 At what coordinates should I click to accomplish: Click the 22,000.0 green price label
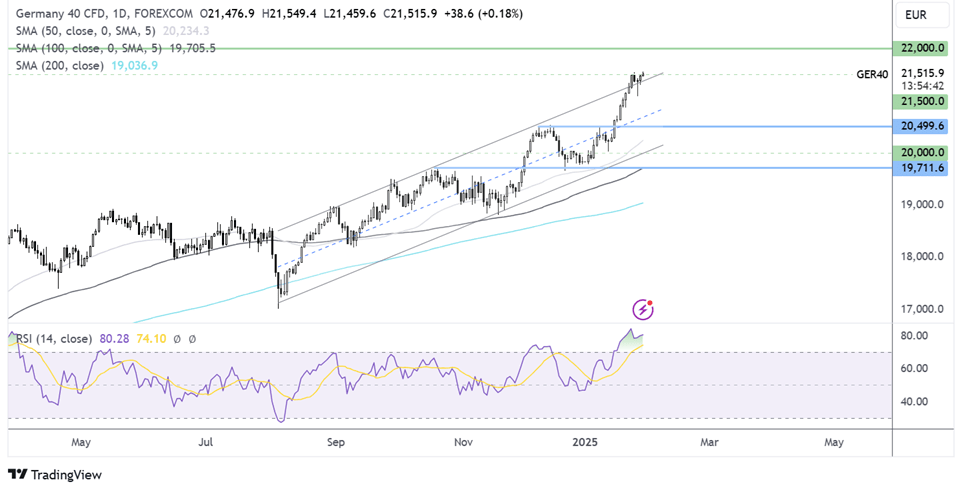point(920,48)
